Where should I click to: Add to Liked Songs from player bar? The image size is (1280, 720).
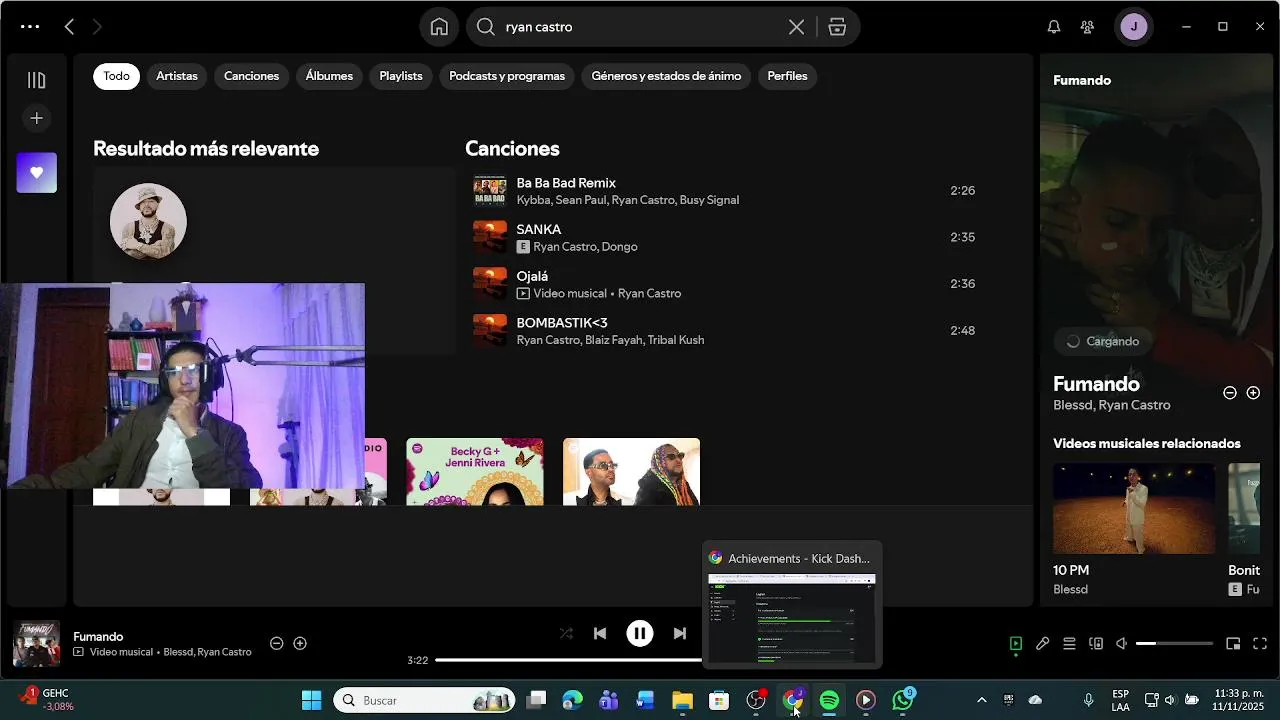click(x=300, y=644)
